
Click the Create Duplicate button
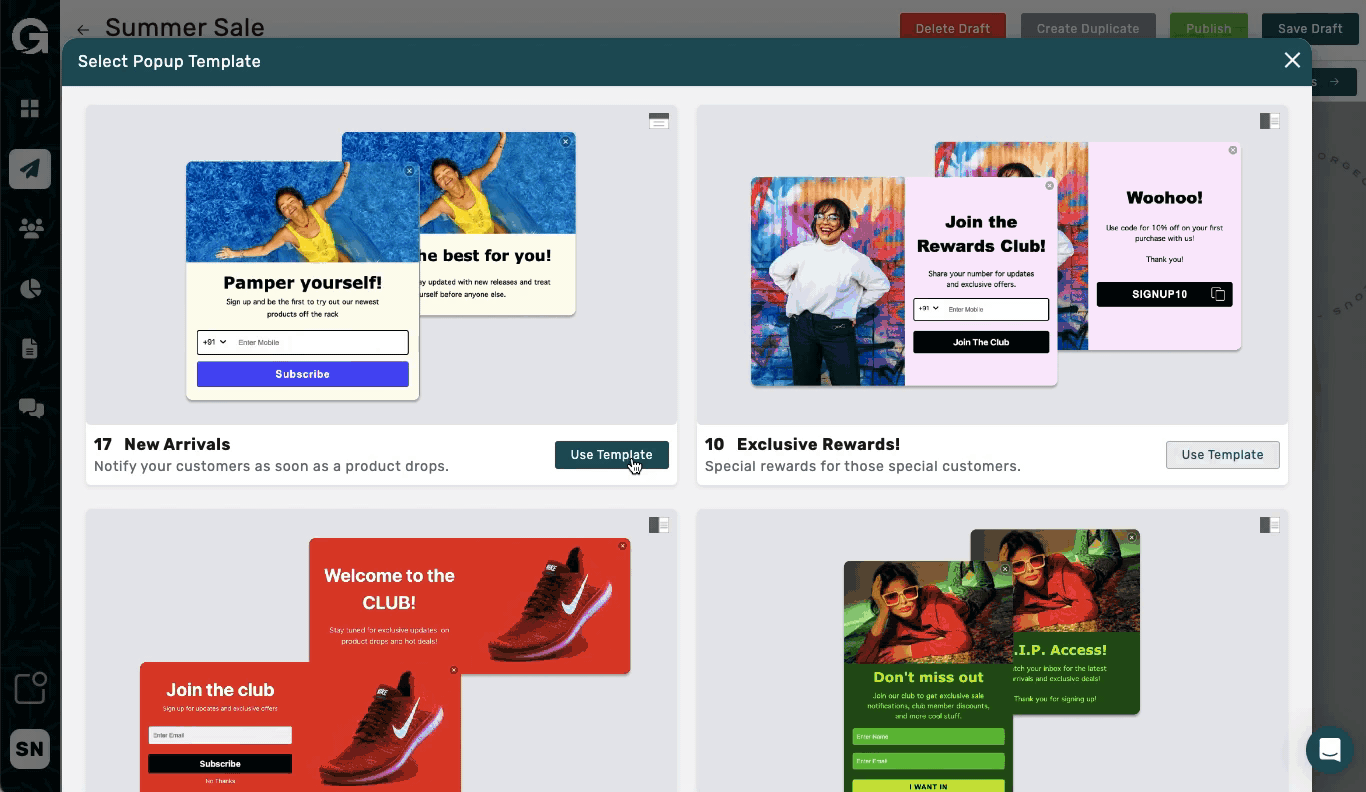click(x=1087, y=28)
